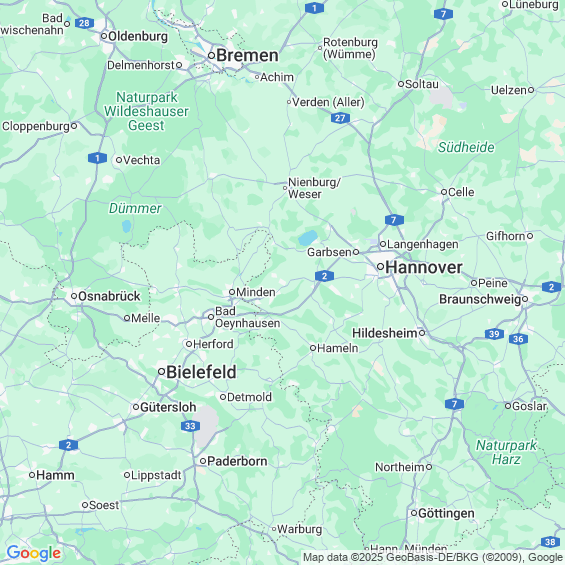Click the A39 highway shield
This screenshot has height=565, width=565.
click(x=494, y=334)
